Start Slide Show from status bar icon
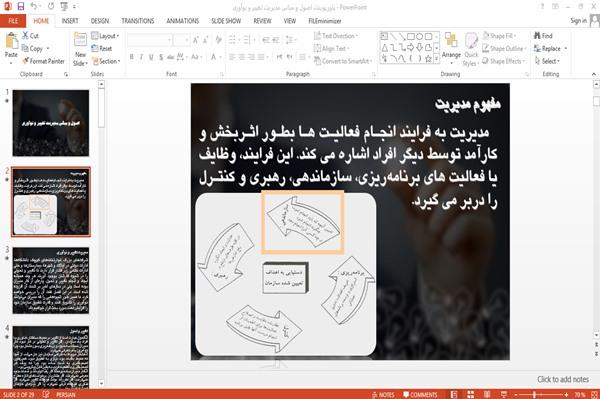Image resolution: width=600 pixels, height=399 pixels. 504,394
